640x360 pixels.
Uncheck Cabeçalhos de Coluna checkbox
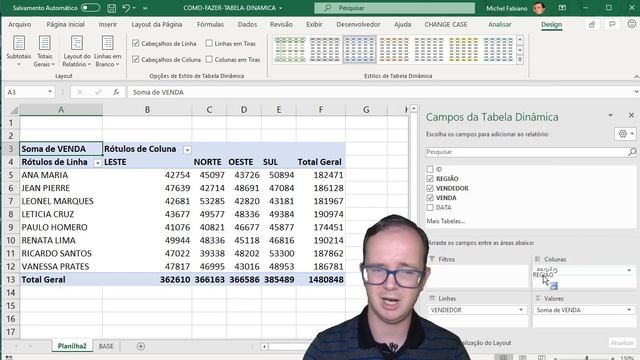(x=136, y=60)
